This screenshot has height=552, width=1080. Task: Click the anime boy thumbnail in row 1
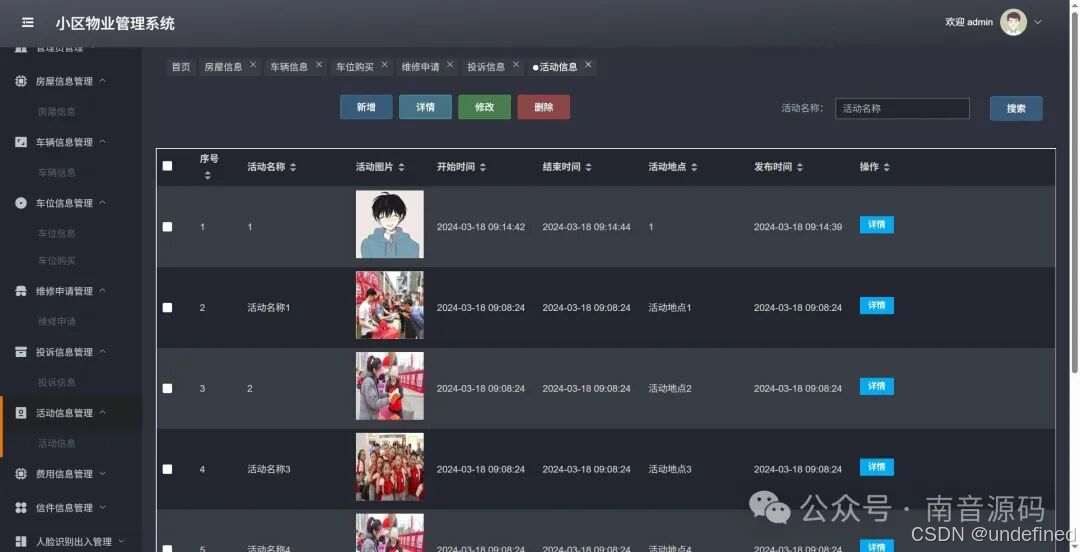tap(390, 225)
